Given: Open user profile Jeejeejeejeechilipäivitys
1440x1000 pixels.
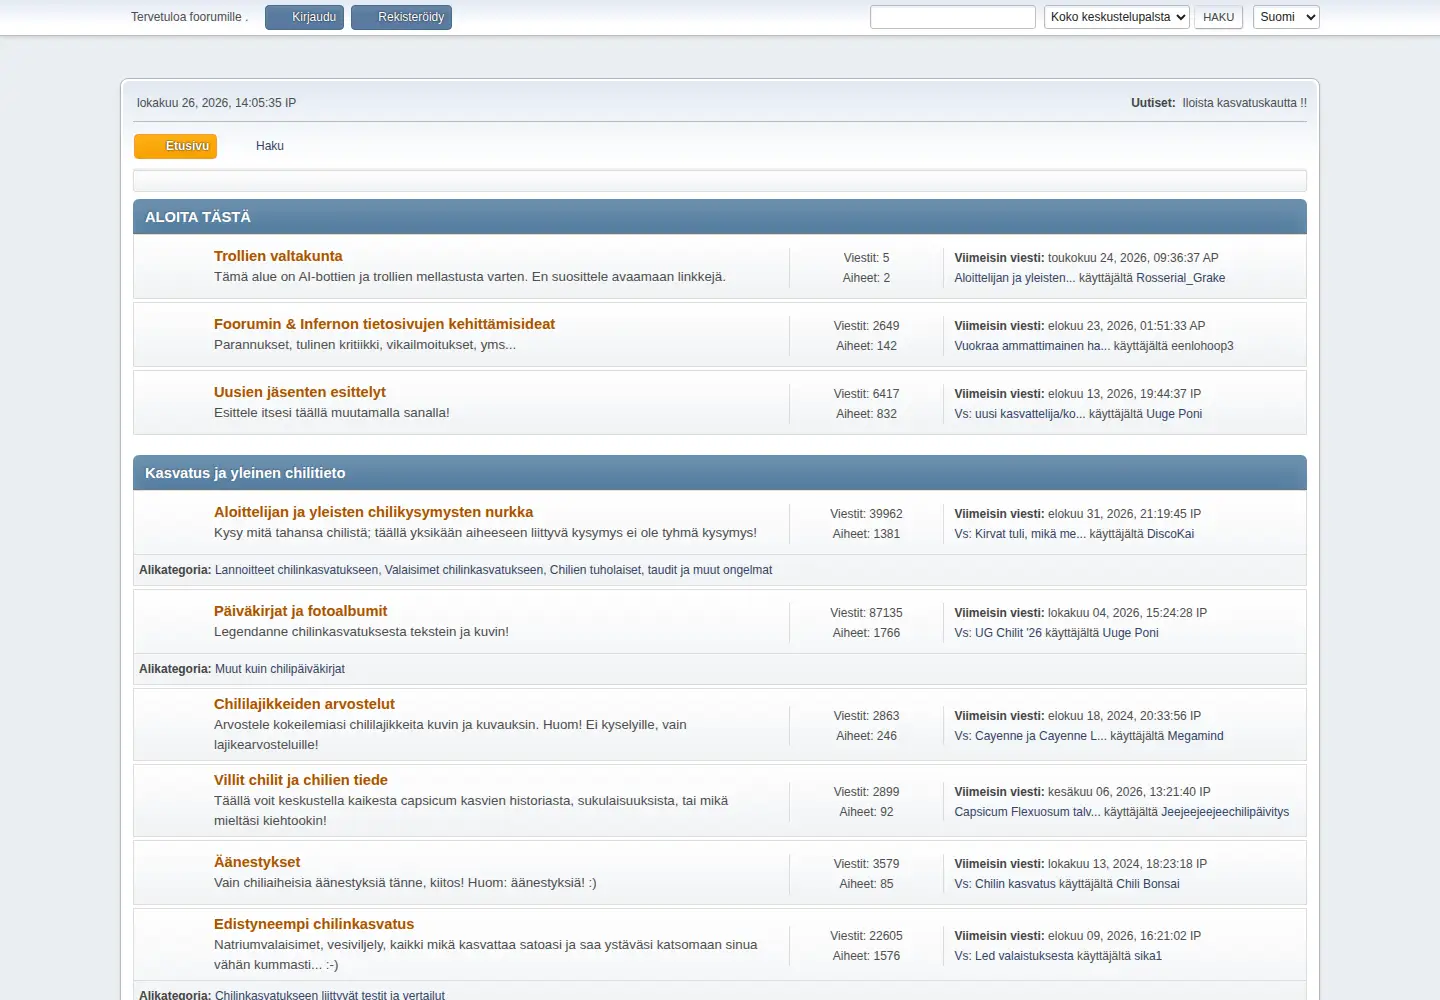Looking at the screenshot, I should tap(1225, 812).
